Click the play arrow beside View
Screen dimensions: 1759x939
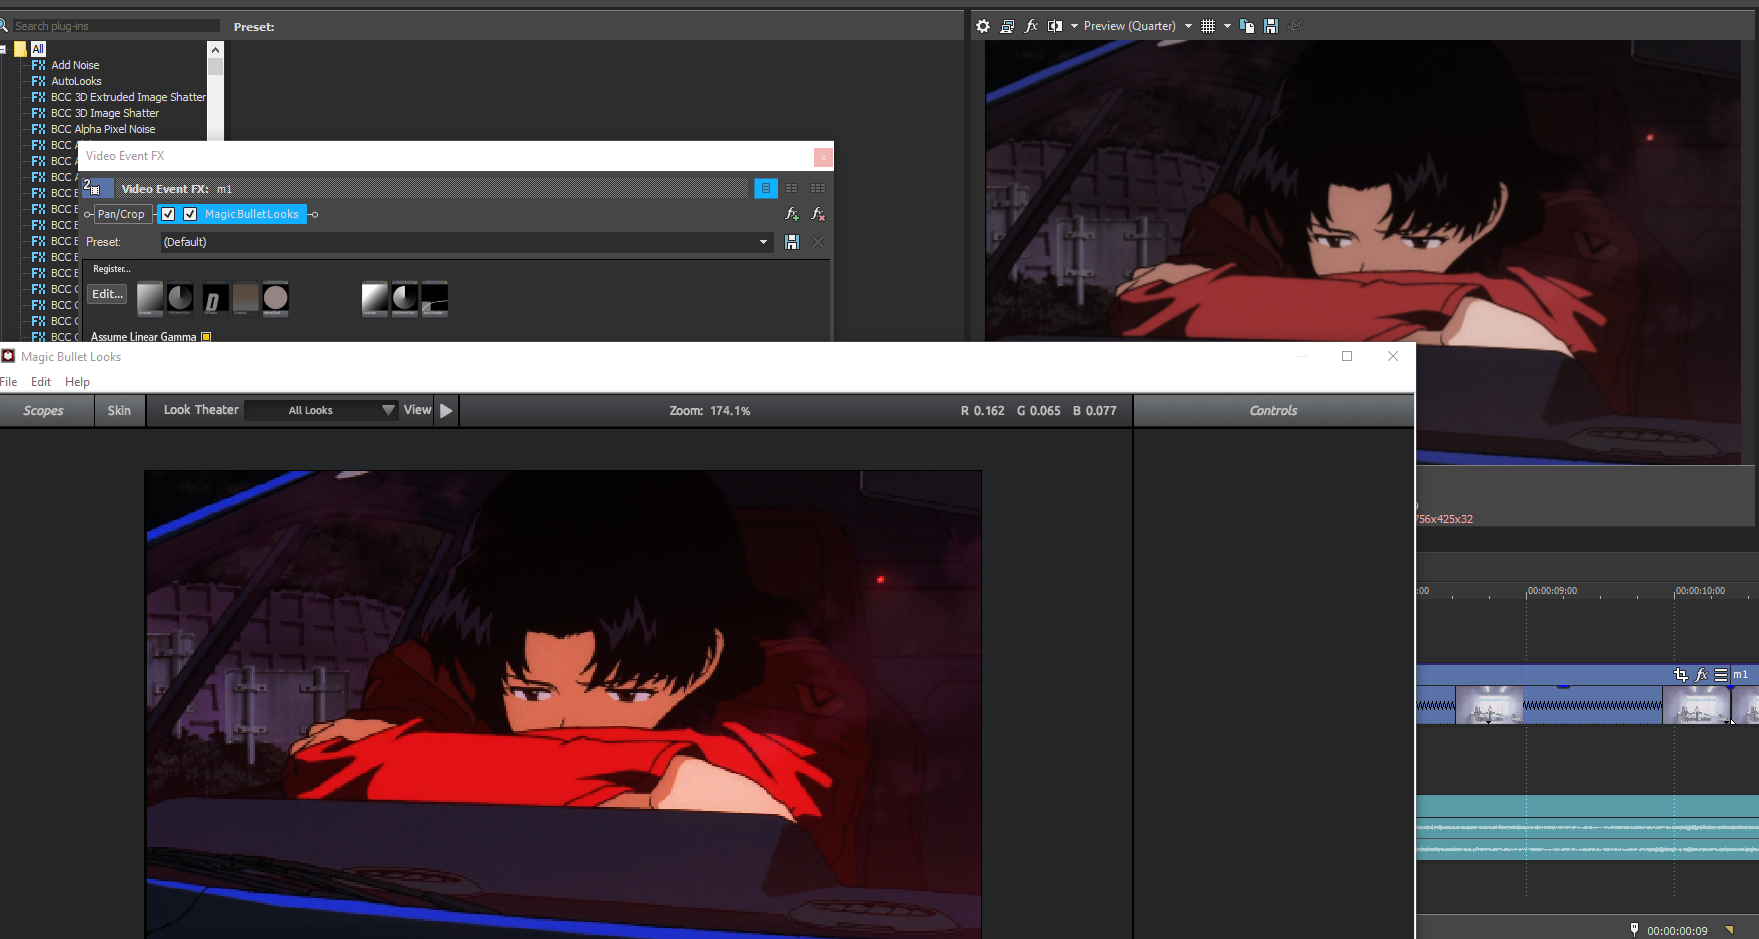[x=446, y=410]
